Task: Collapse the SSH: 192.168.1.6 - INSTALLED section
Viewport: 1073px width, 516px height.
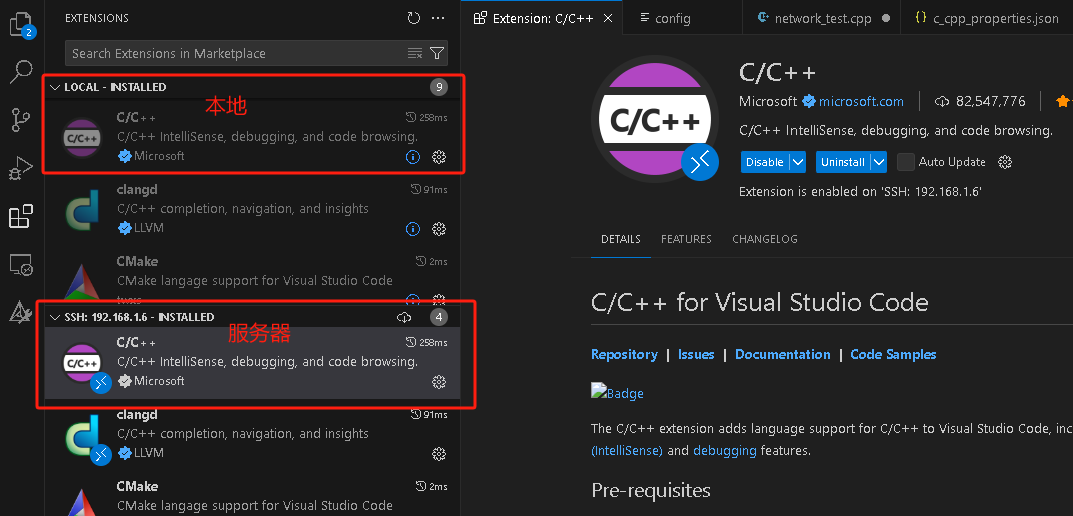Action: coord(55,318)
